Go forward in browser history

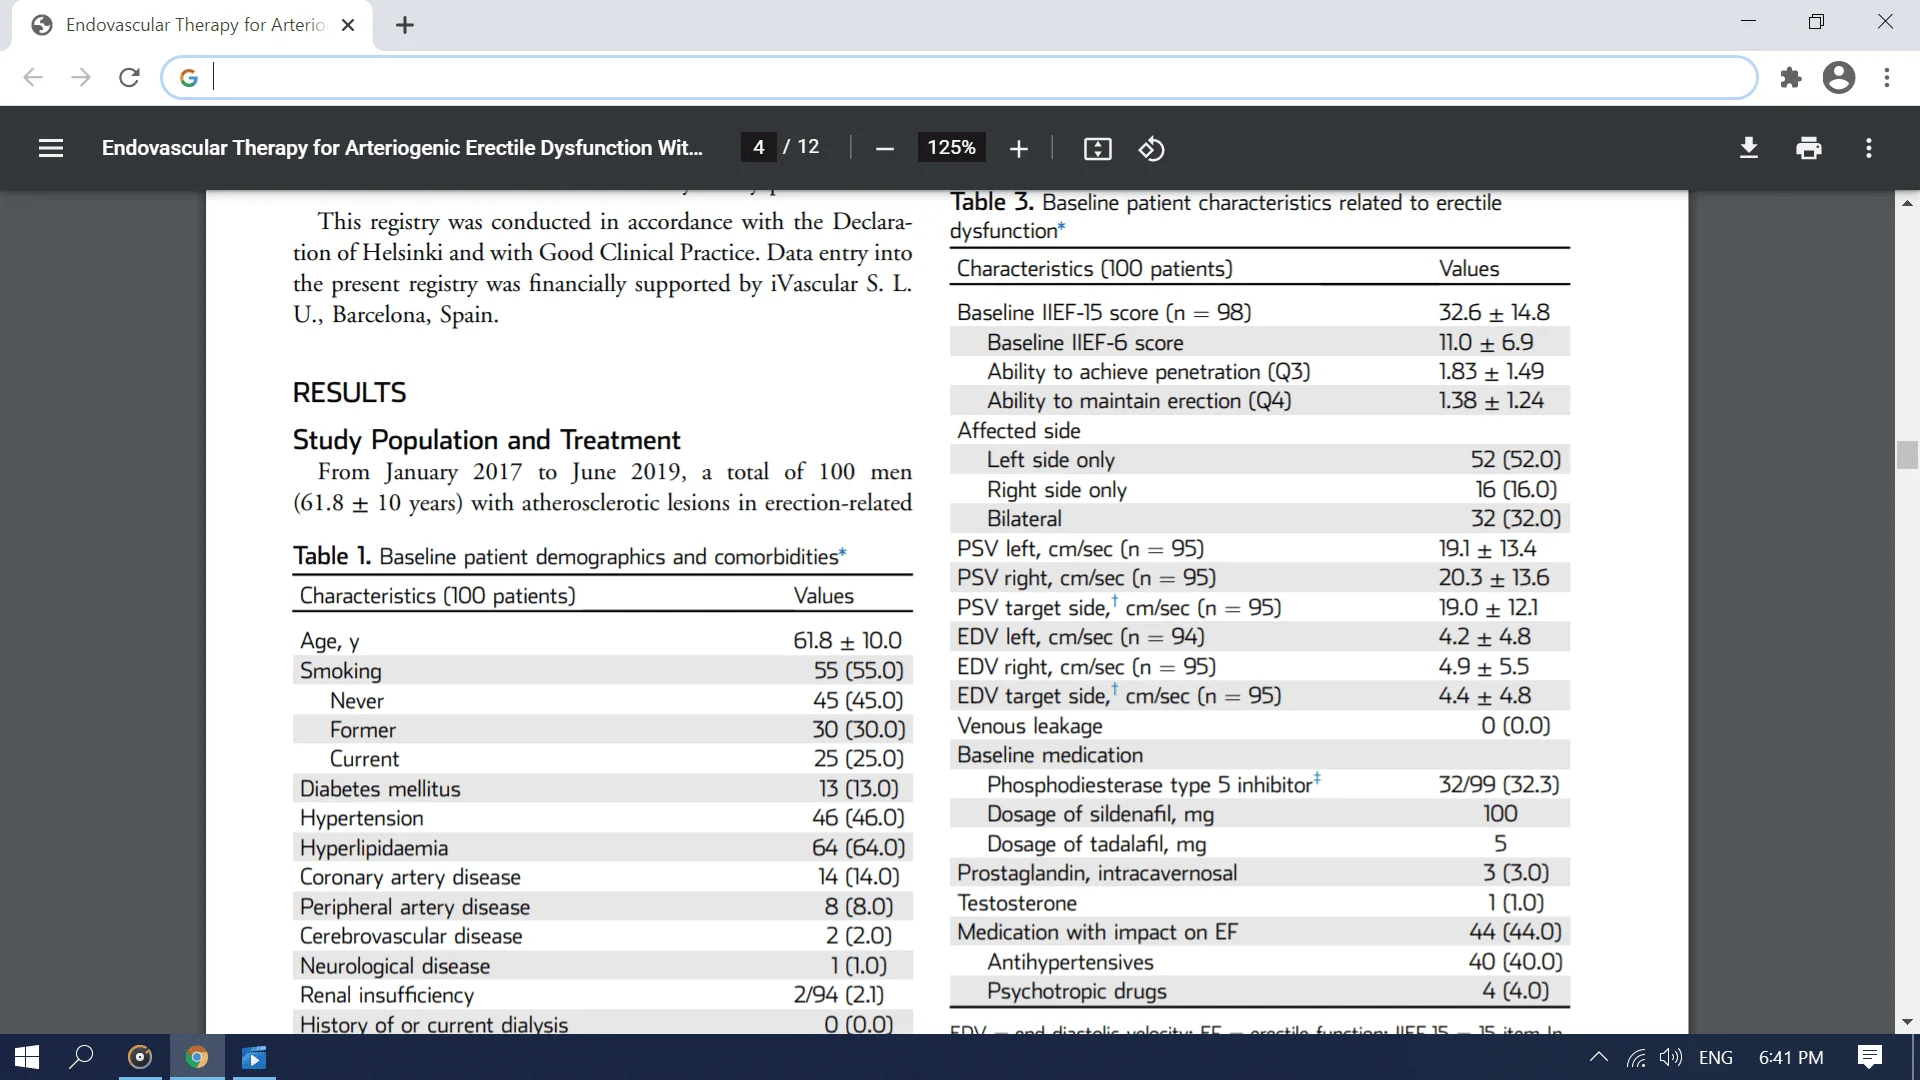(x=81, y=77)
